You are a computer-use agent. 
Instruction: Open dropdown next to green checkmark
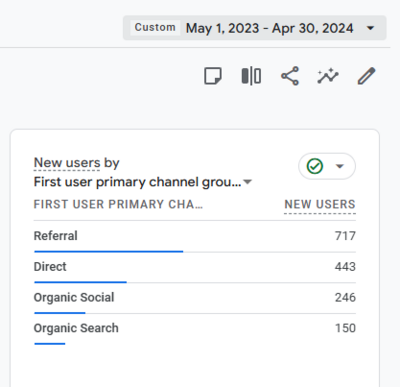(x=340, y=166)
